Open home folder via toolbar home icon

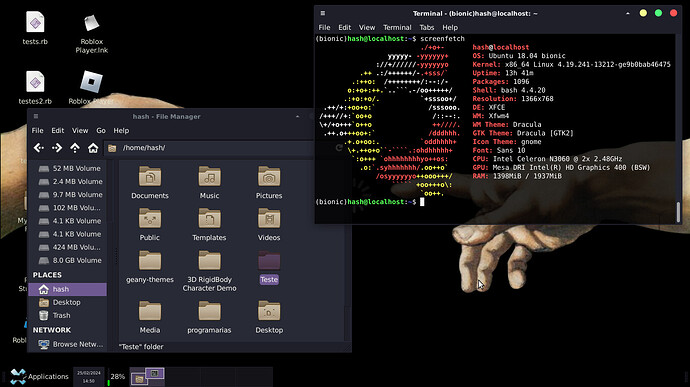click(x=93, y=148)
